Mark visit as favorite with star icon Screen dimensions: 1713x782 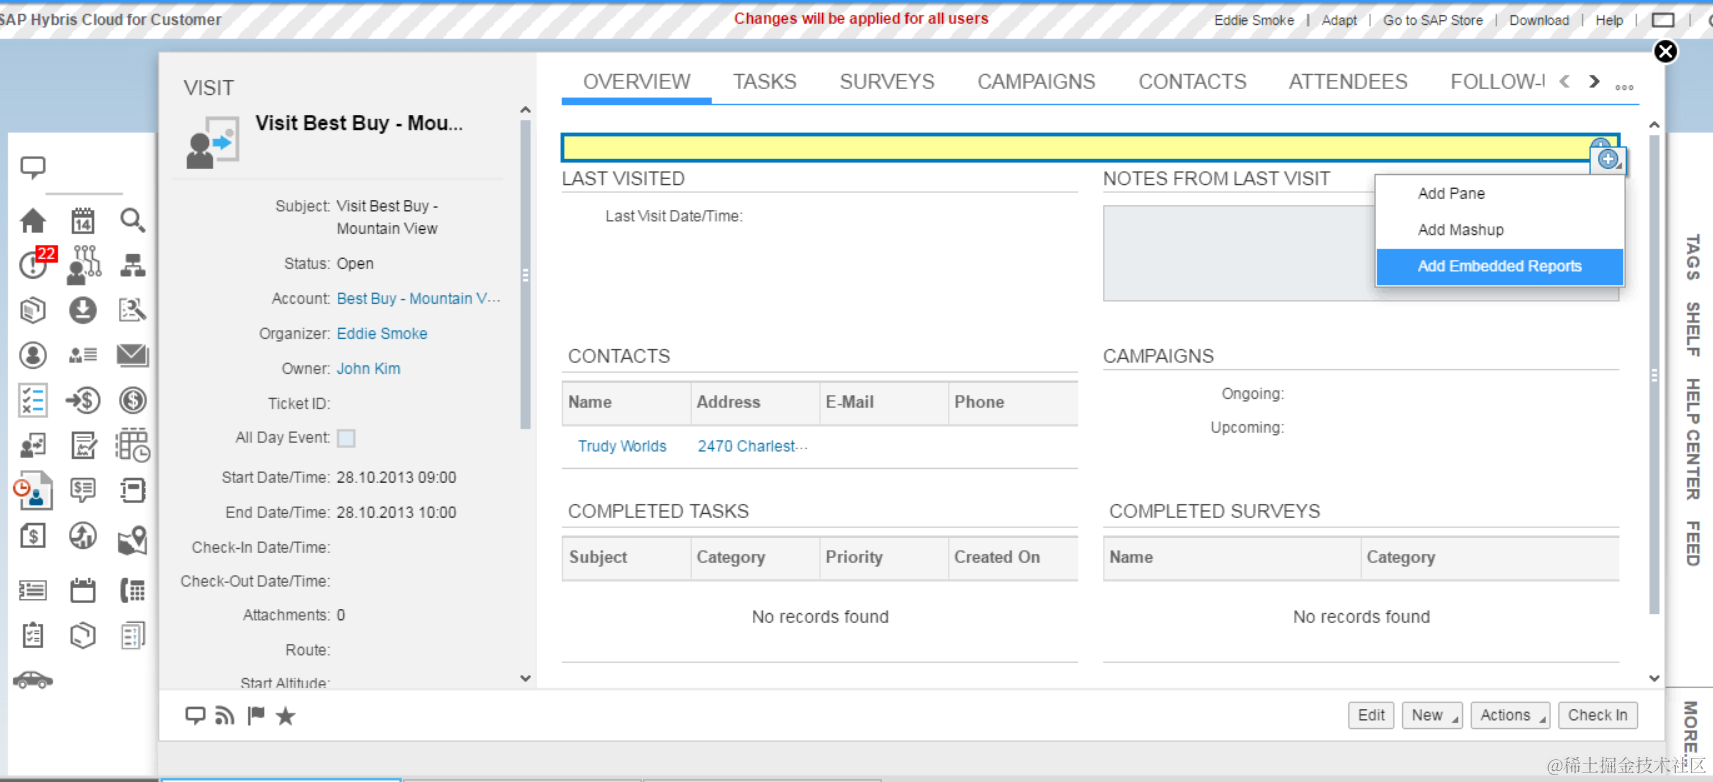(x=286, y=715)
